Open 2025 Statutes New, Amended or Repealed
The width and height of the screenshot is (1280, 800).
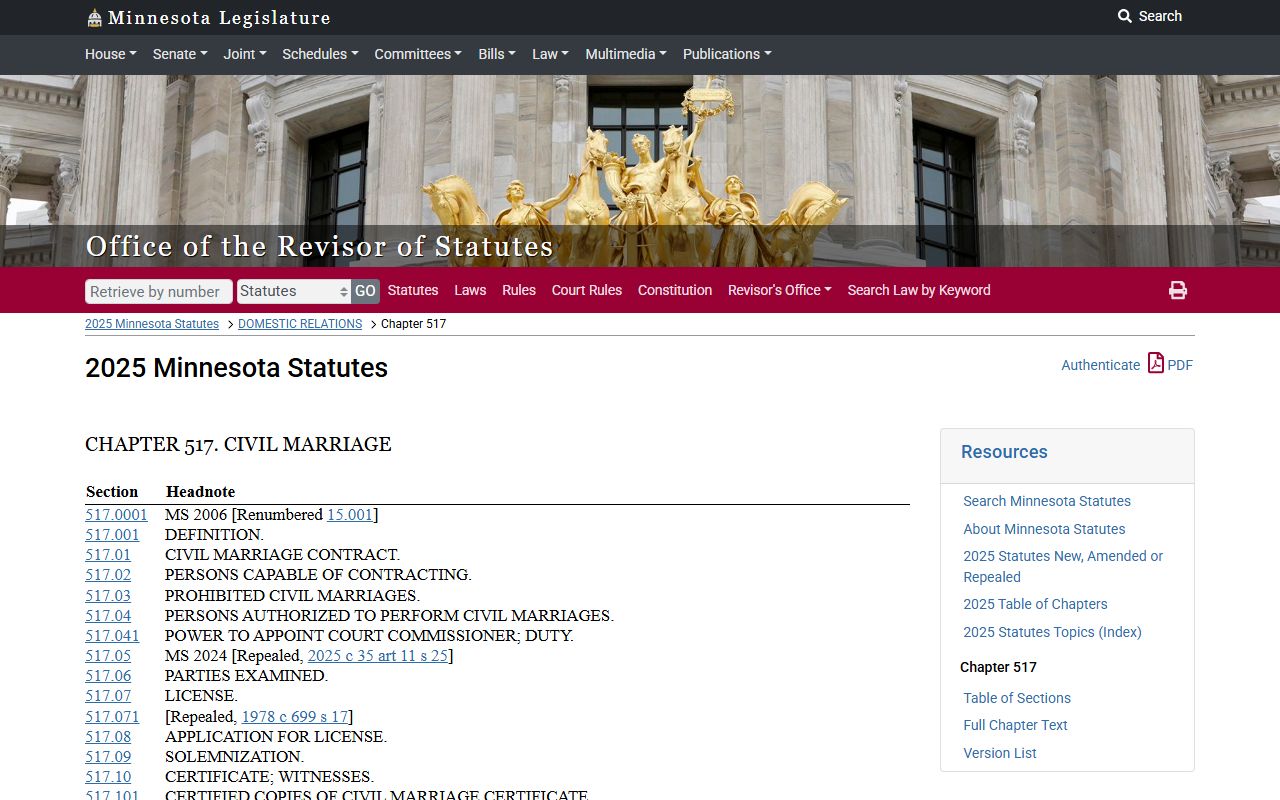[x=1063, y=566]
